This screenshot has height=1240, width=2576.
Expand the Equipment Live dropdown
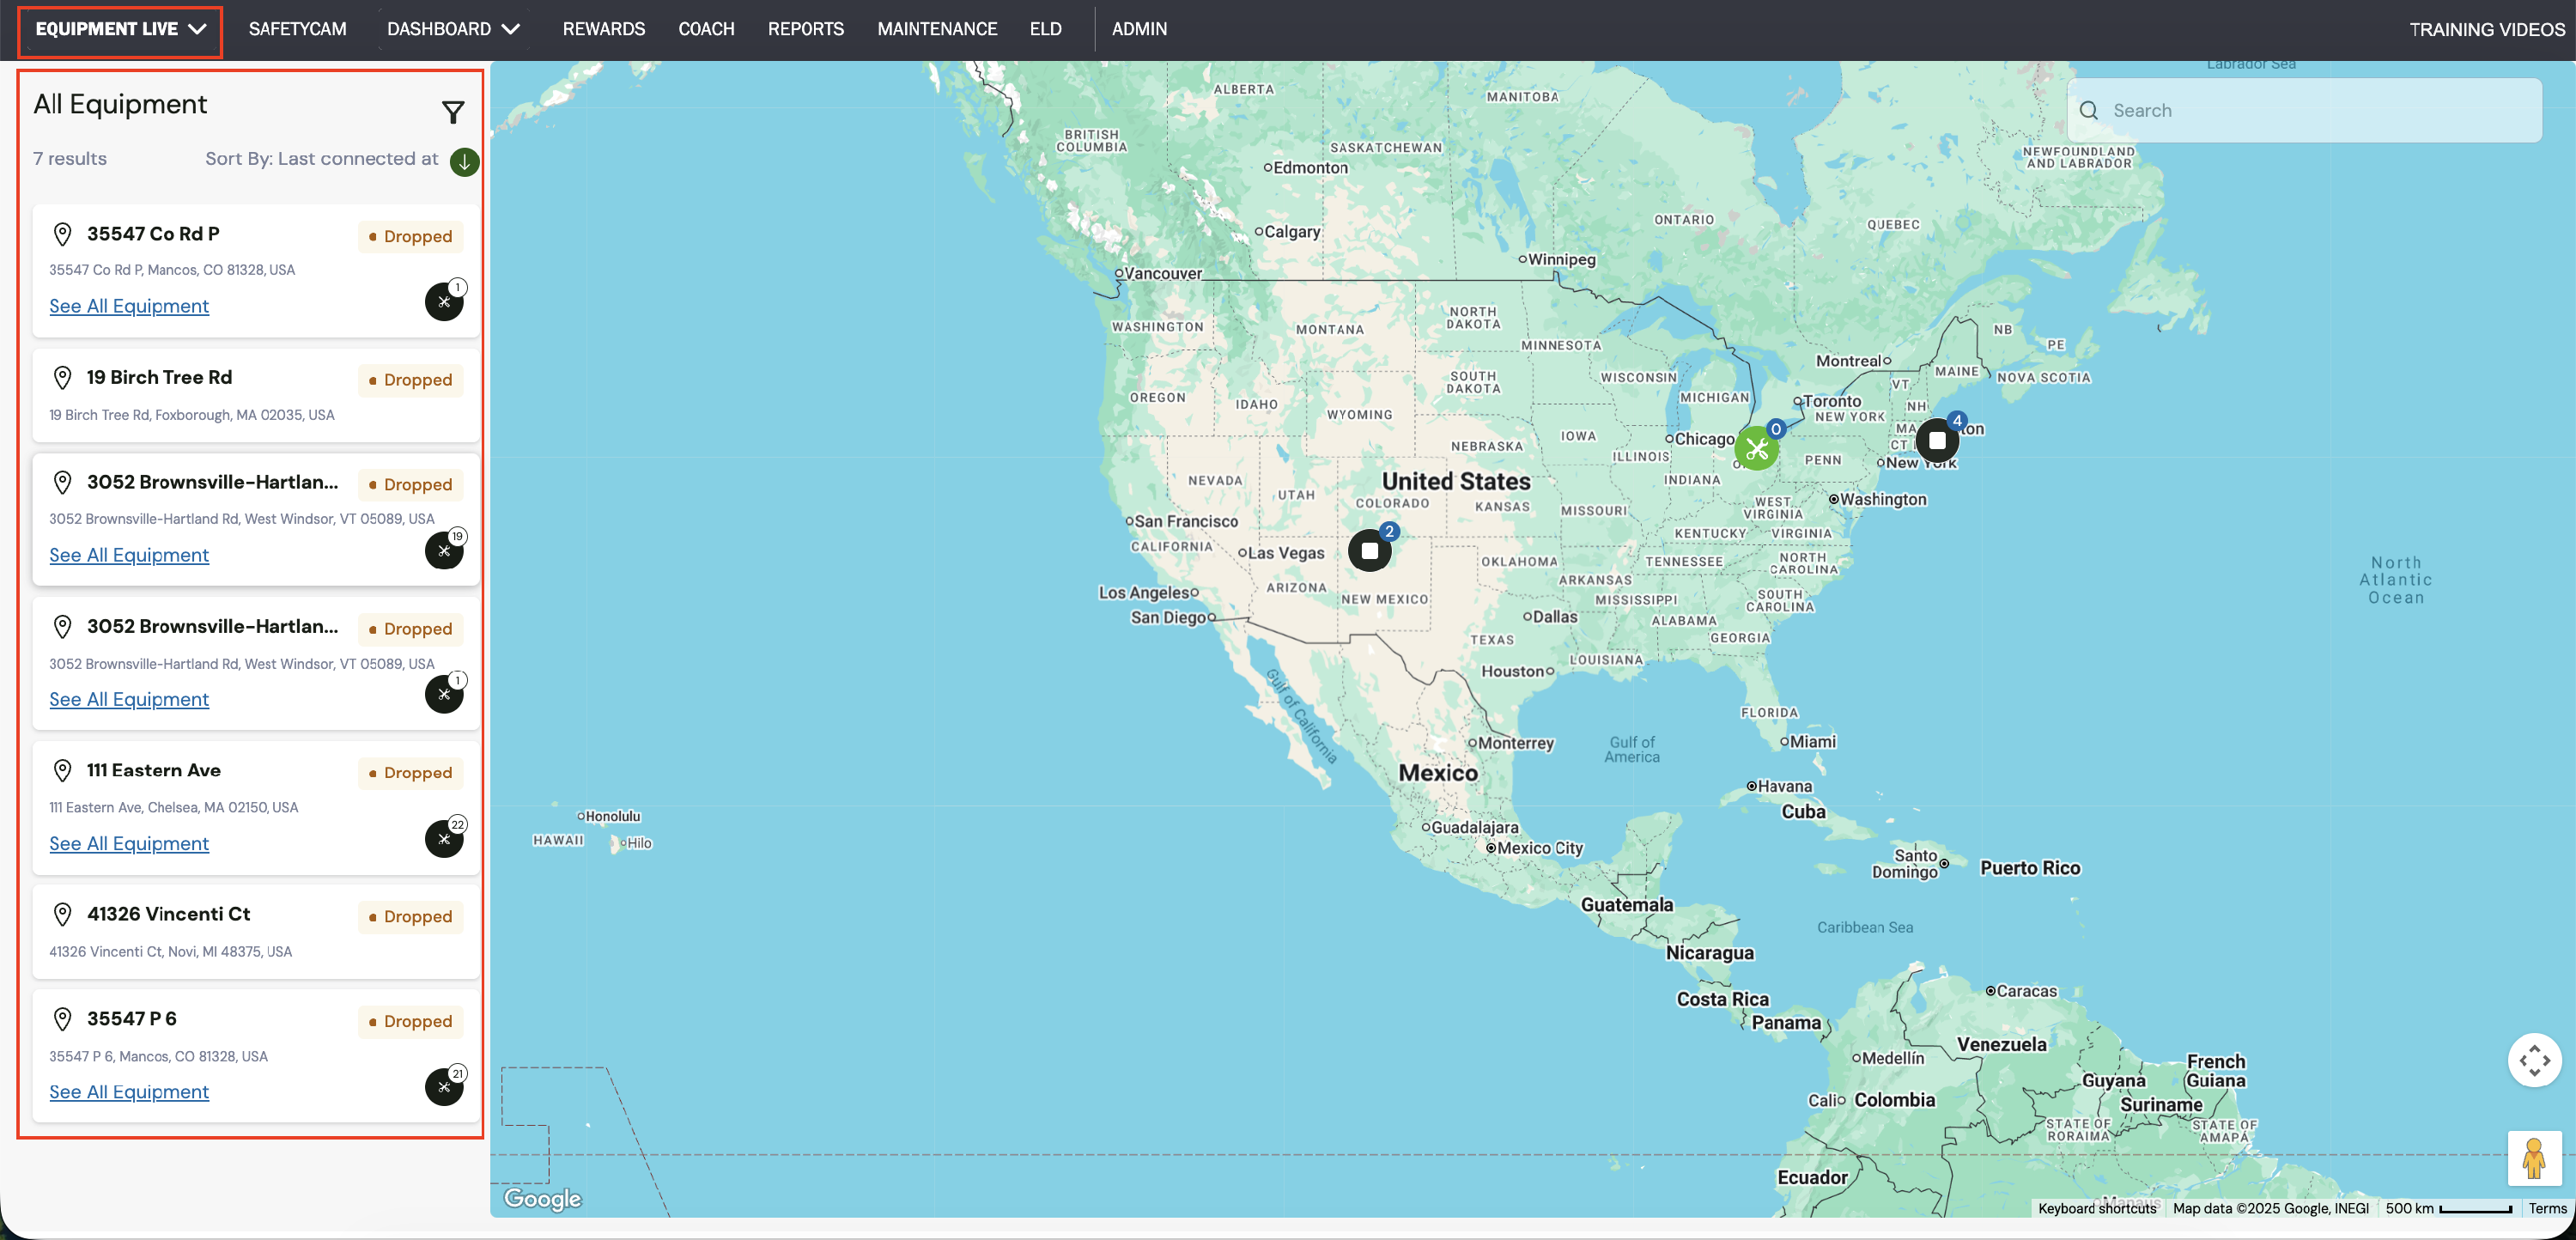click(120, 29)
